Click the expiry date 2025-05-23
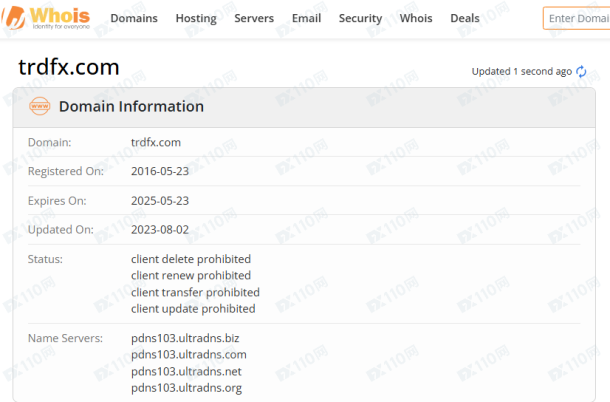 point(160,200)
